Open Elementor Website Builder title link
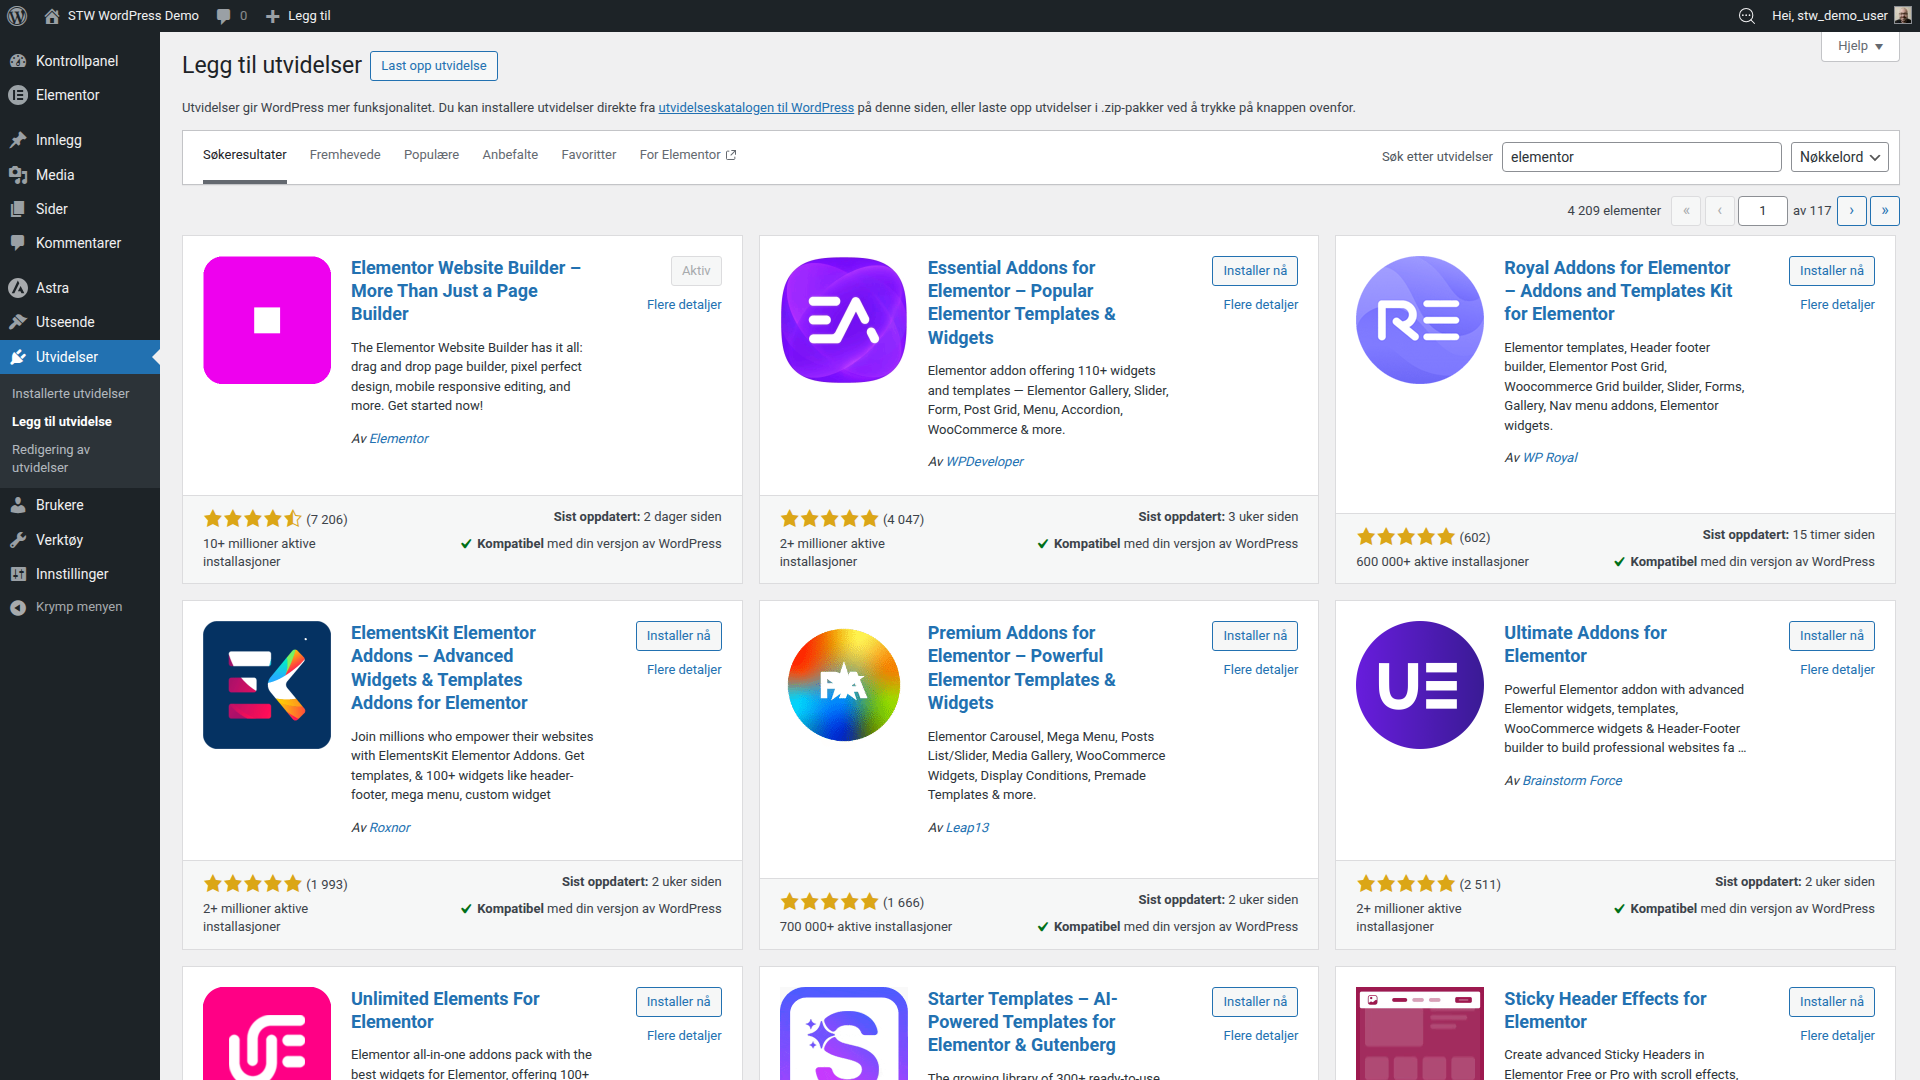Image resolution: width=1920 pixels, height=1080 pixels. click(466, 291)
